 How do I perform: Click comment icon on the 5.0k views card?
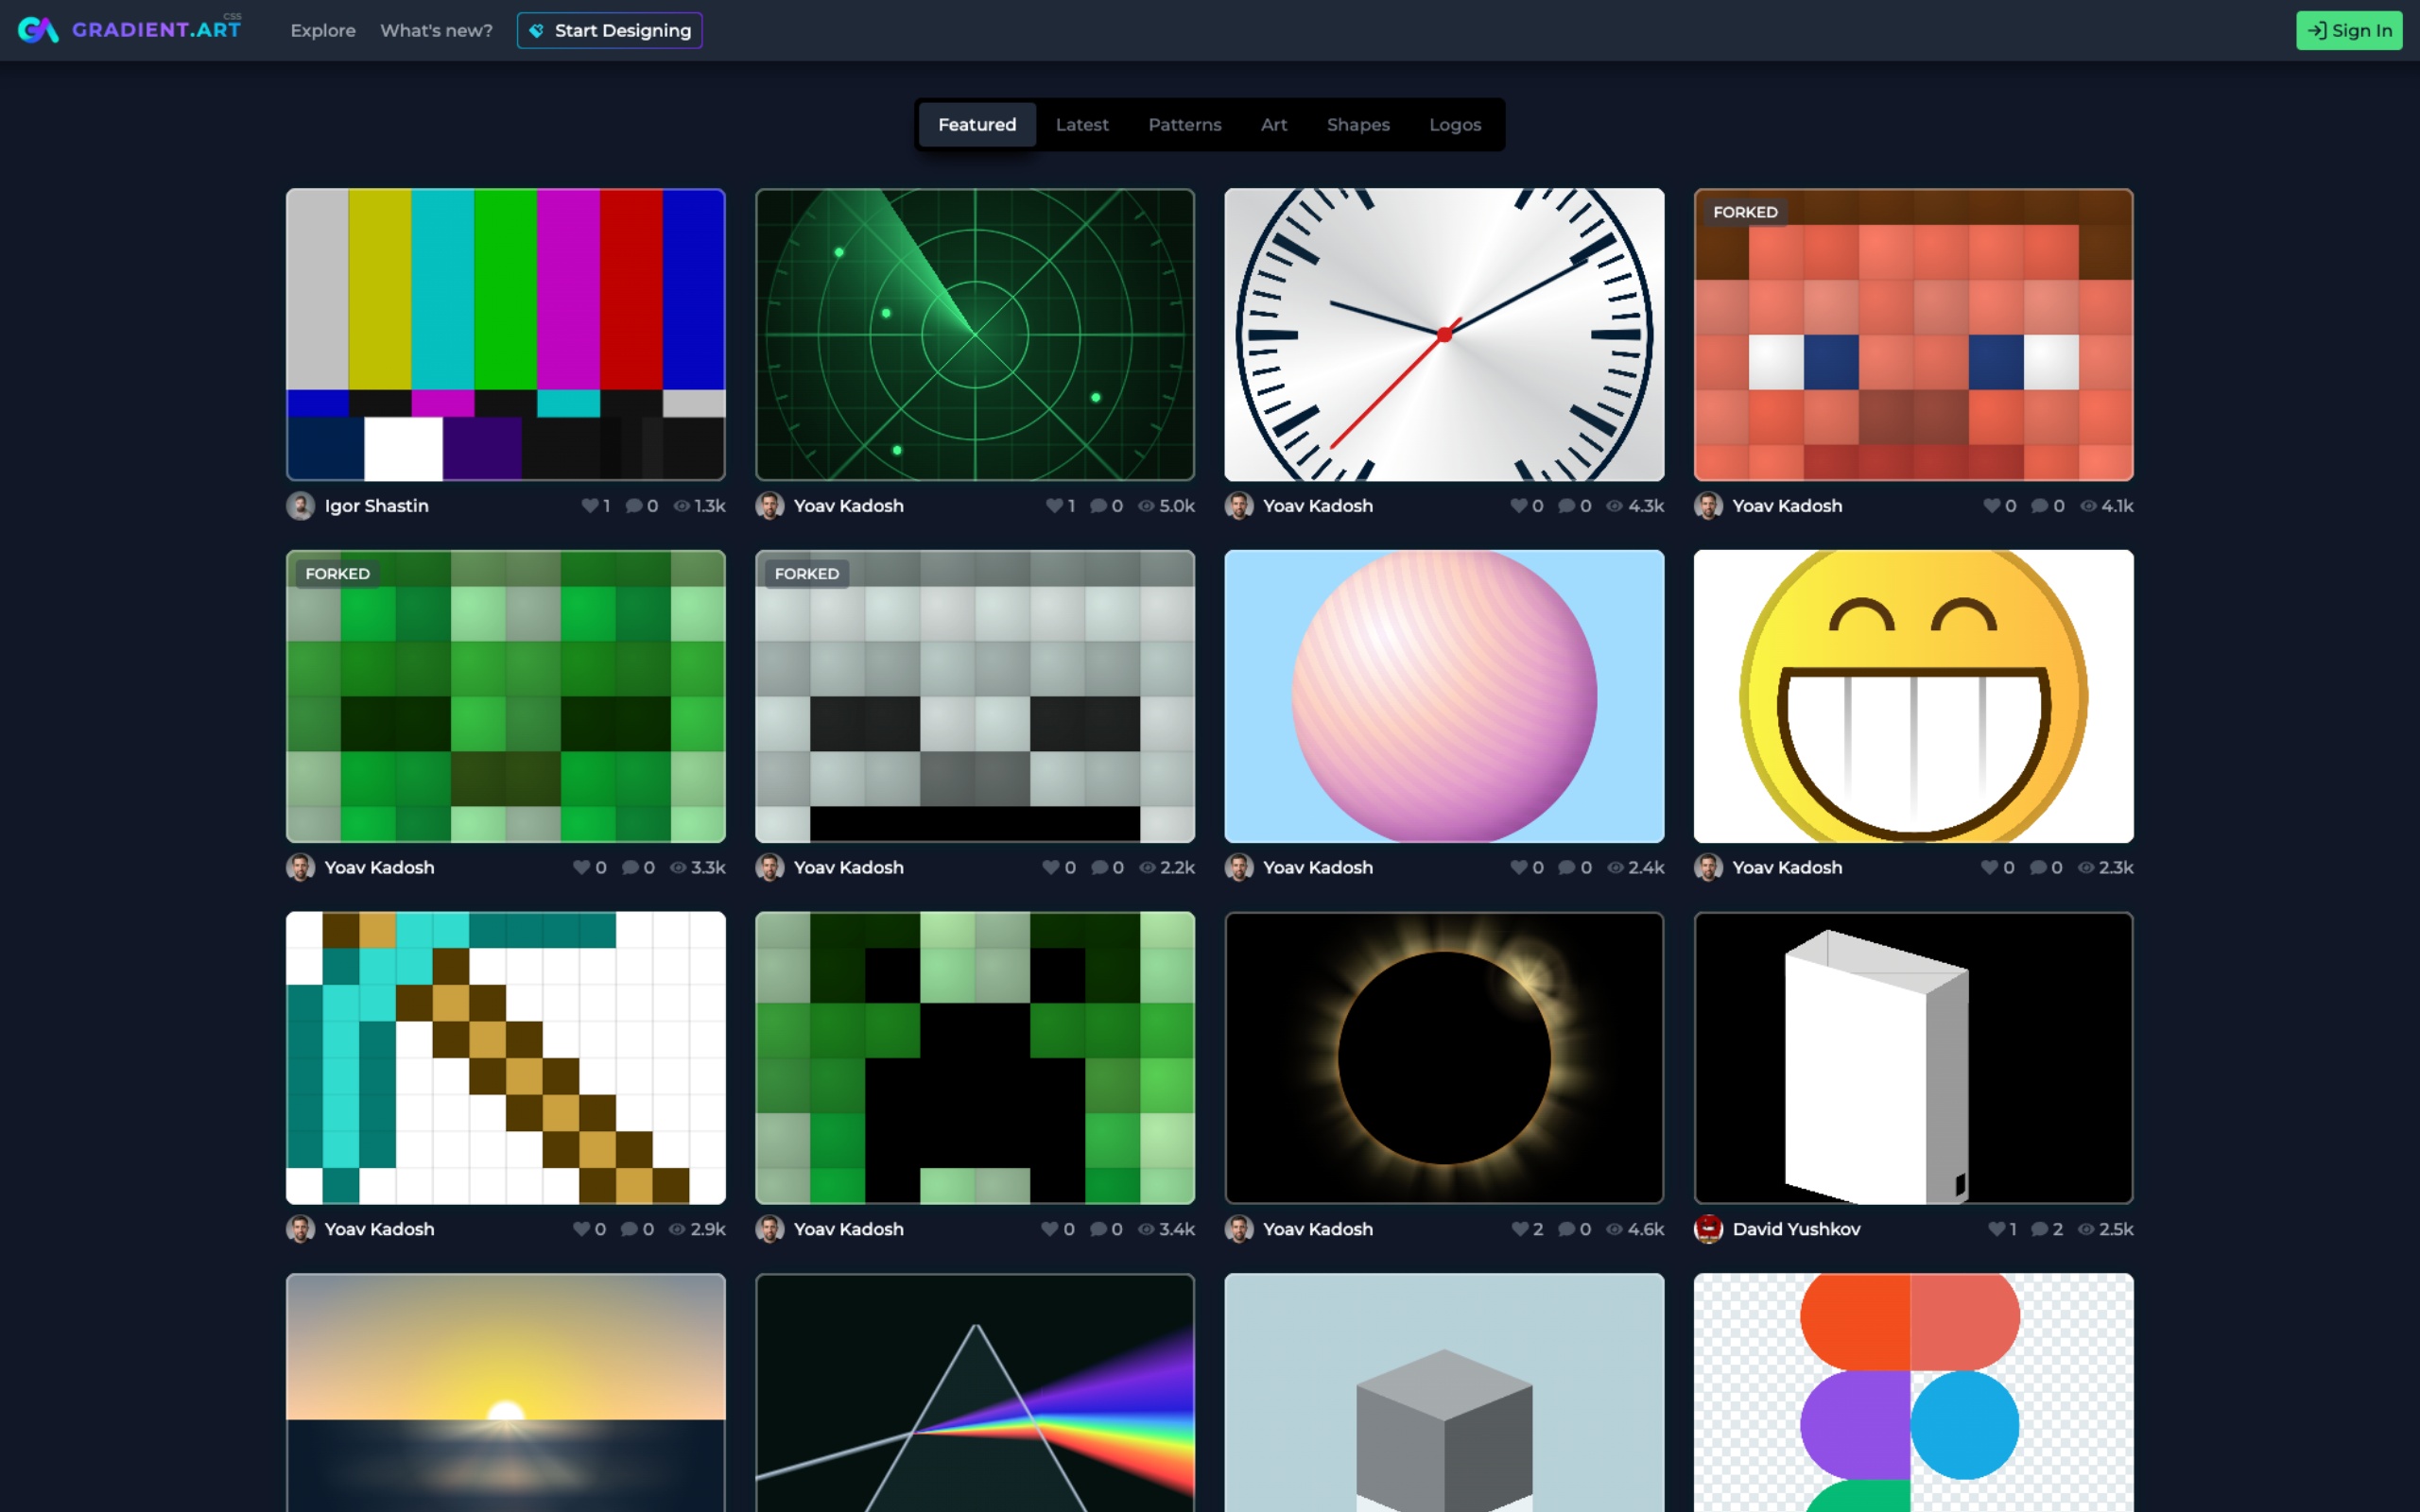point(1098,506)
